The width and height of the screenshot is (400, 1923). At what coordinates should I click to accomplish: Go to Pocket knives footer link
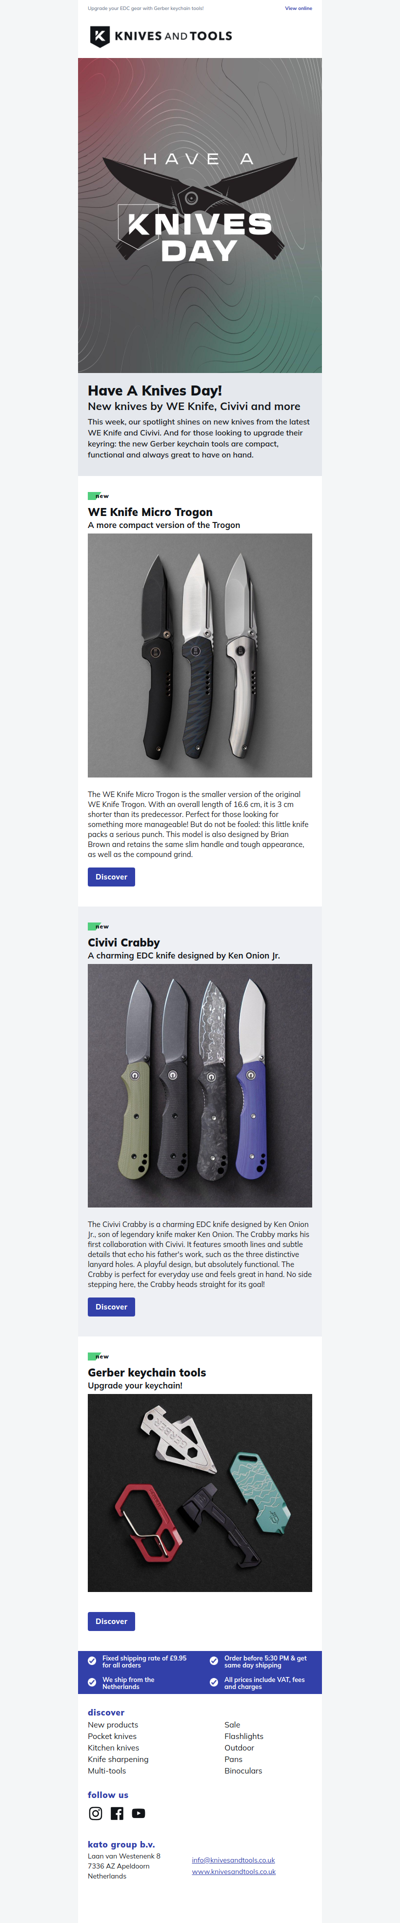point(112,1736)
